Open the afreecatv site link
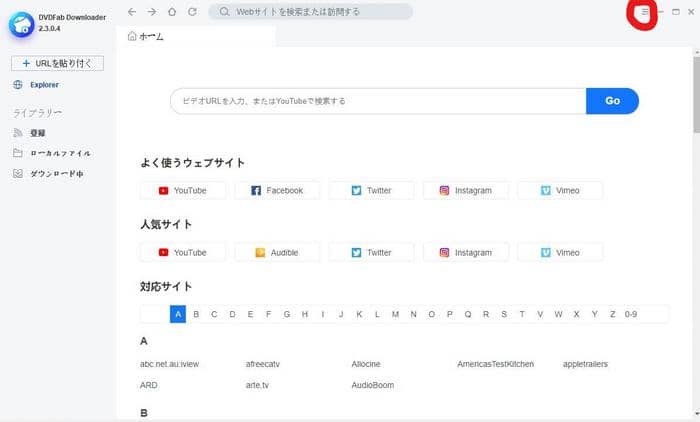Viewport: 700px width, 422px height. pyautogui.click(x=263, y=364)
